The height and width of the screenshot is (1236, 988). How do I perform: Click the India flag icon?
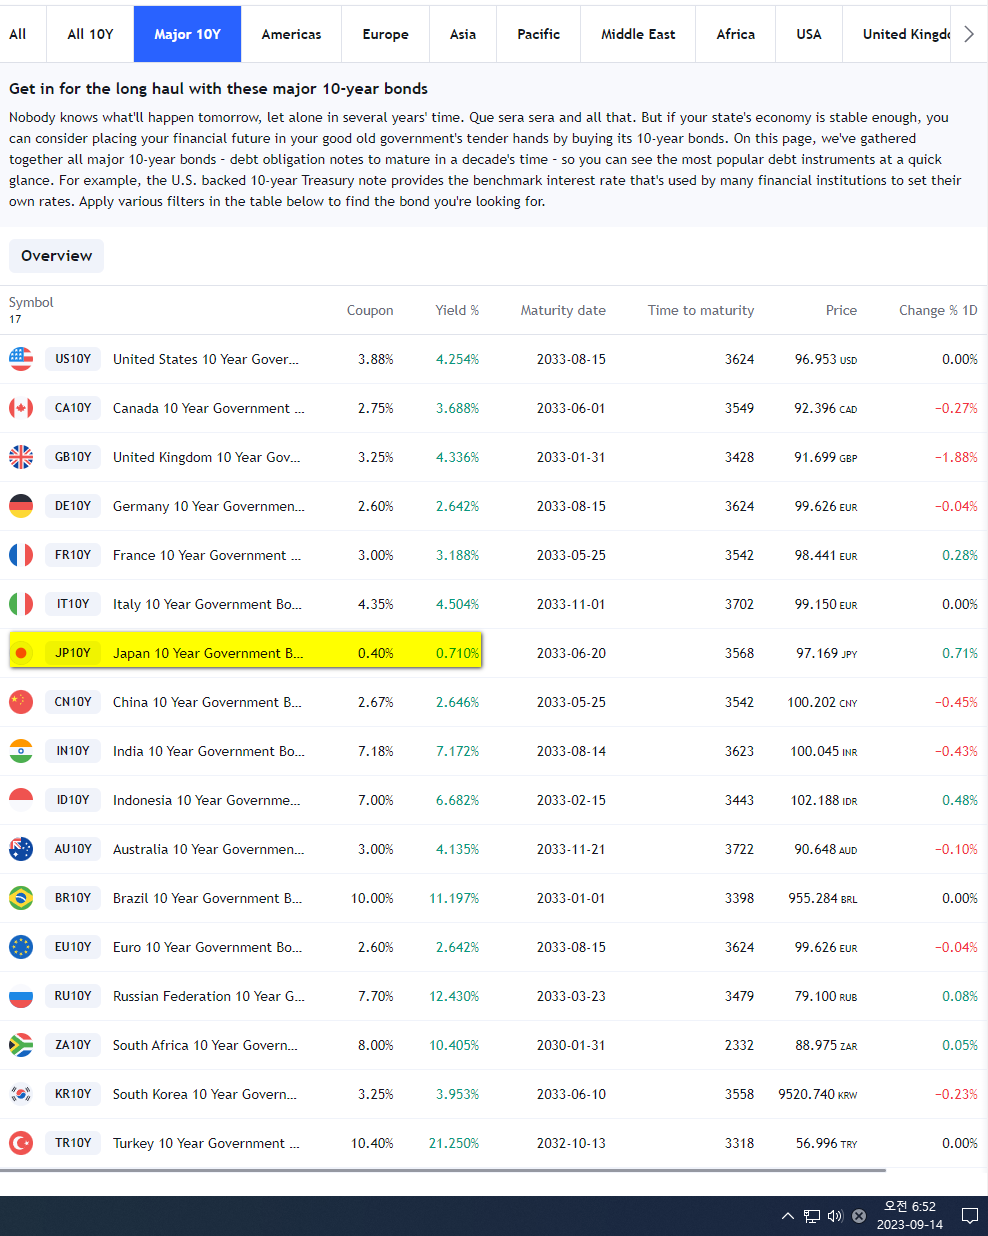[x=21, y=751]
